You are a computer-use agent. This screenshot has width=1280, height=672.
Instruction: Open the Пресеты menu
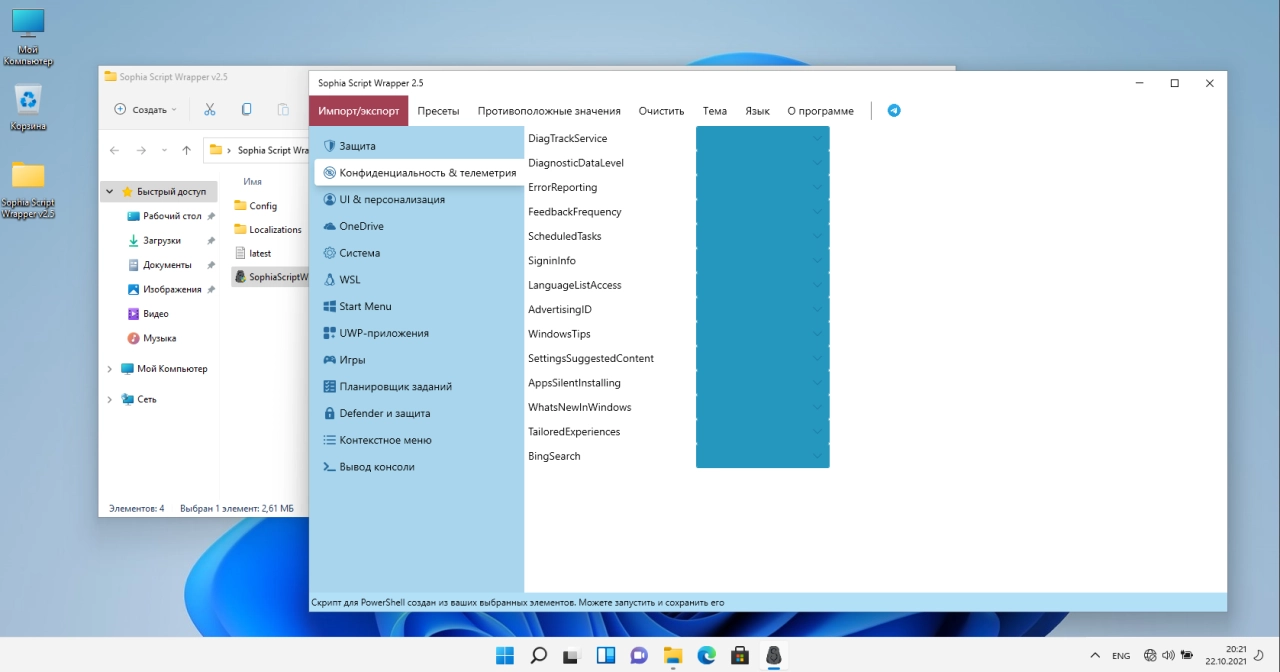439,111
